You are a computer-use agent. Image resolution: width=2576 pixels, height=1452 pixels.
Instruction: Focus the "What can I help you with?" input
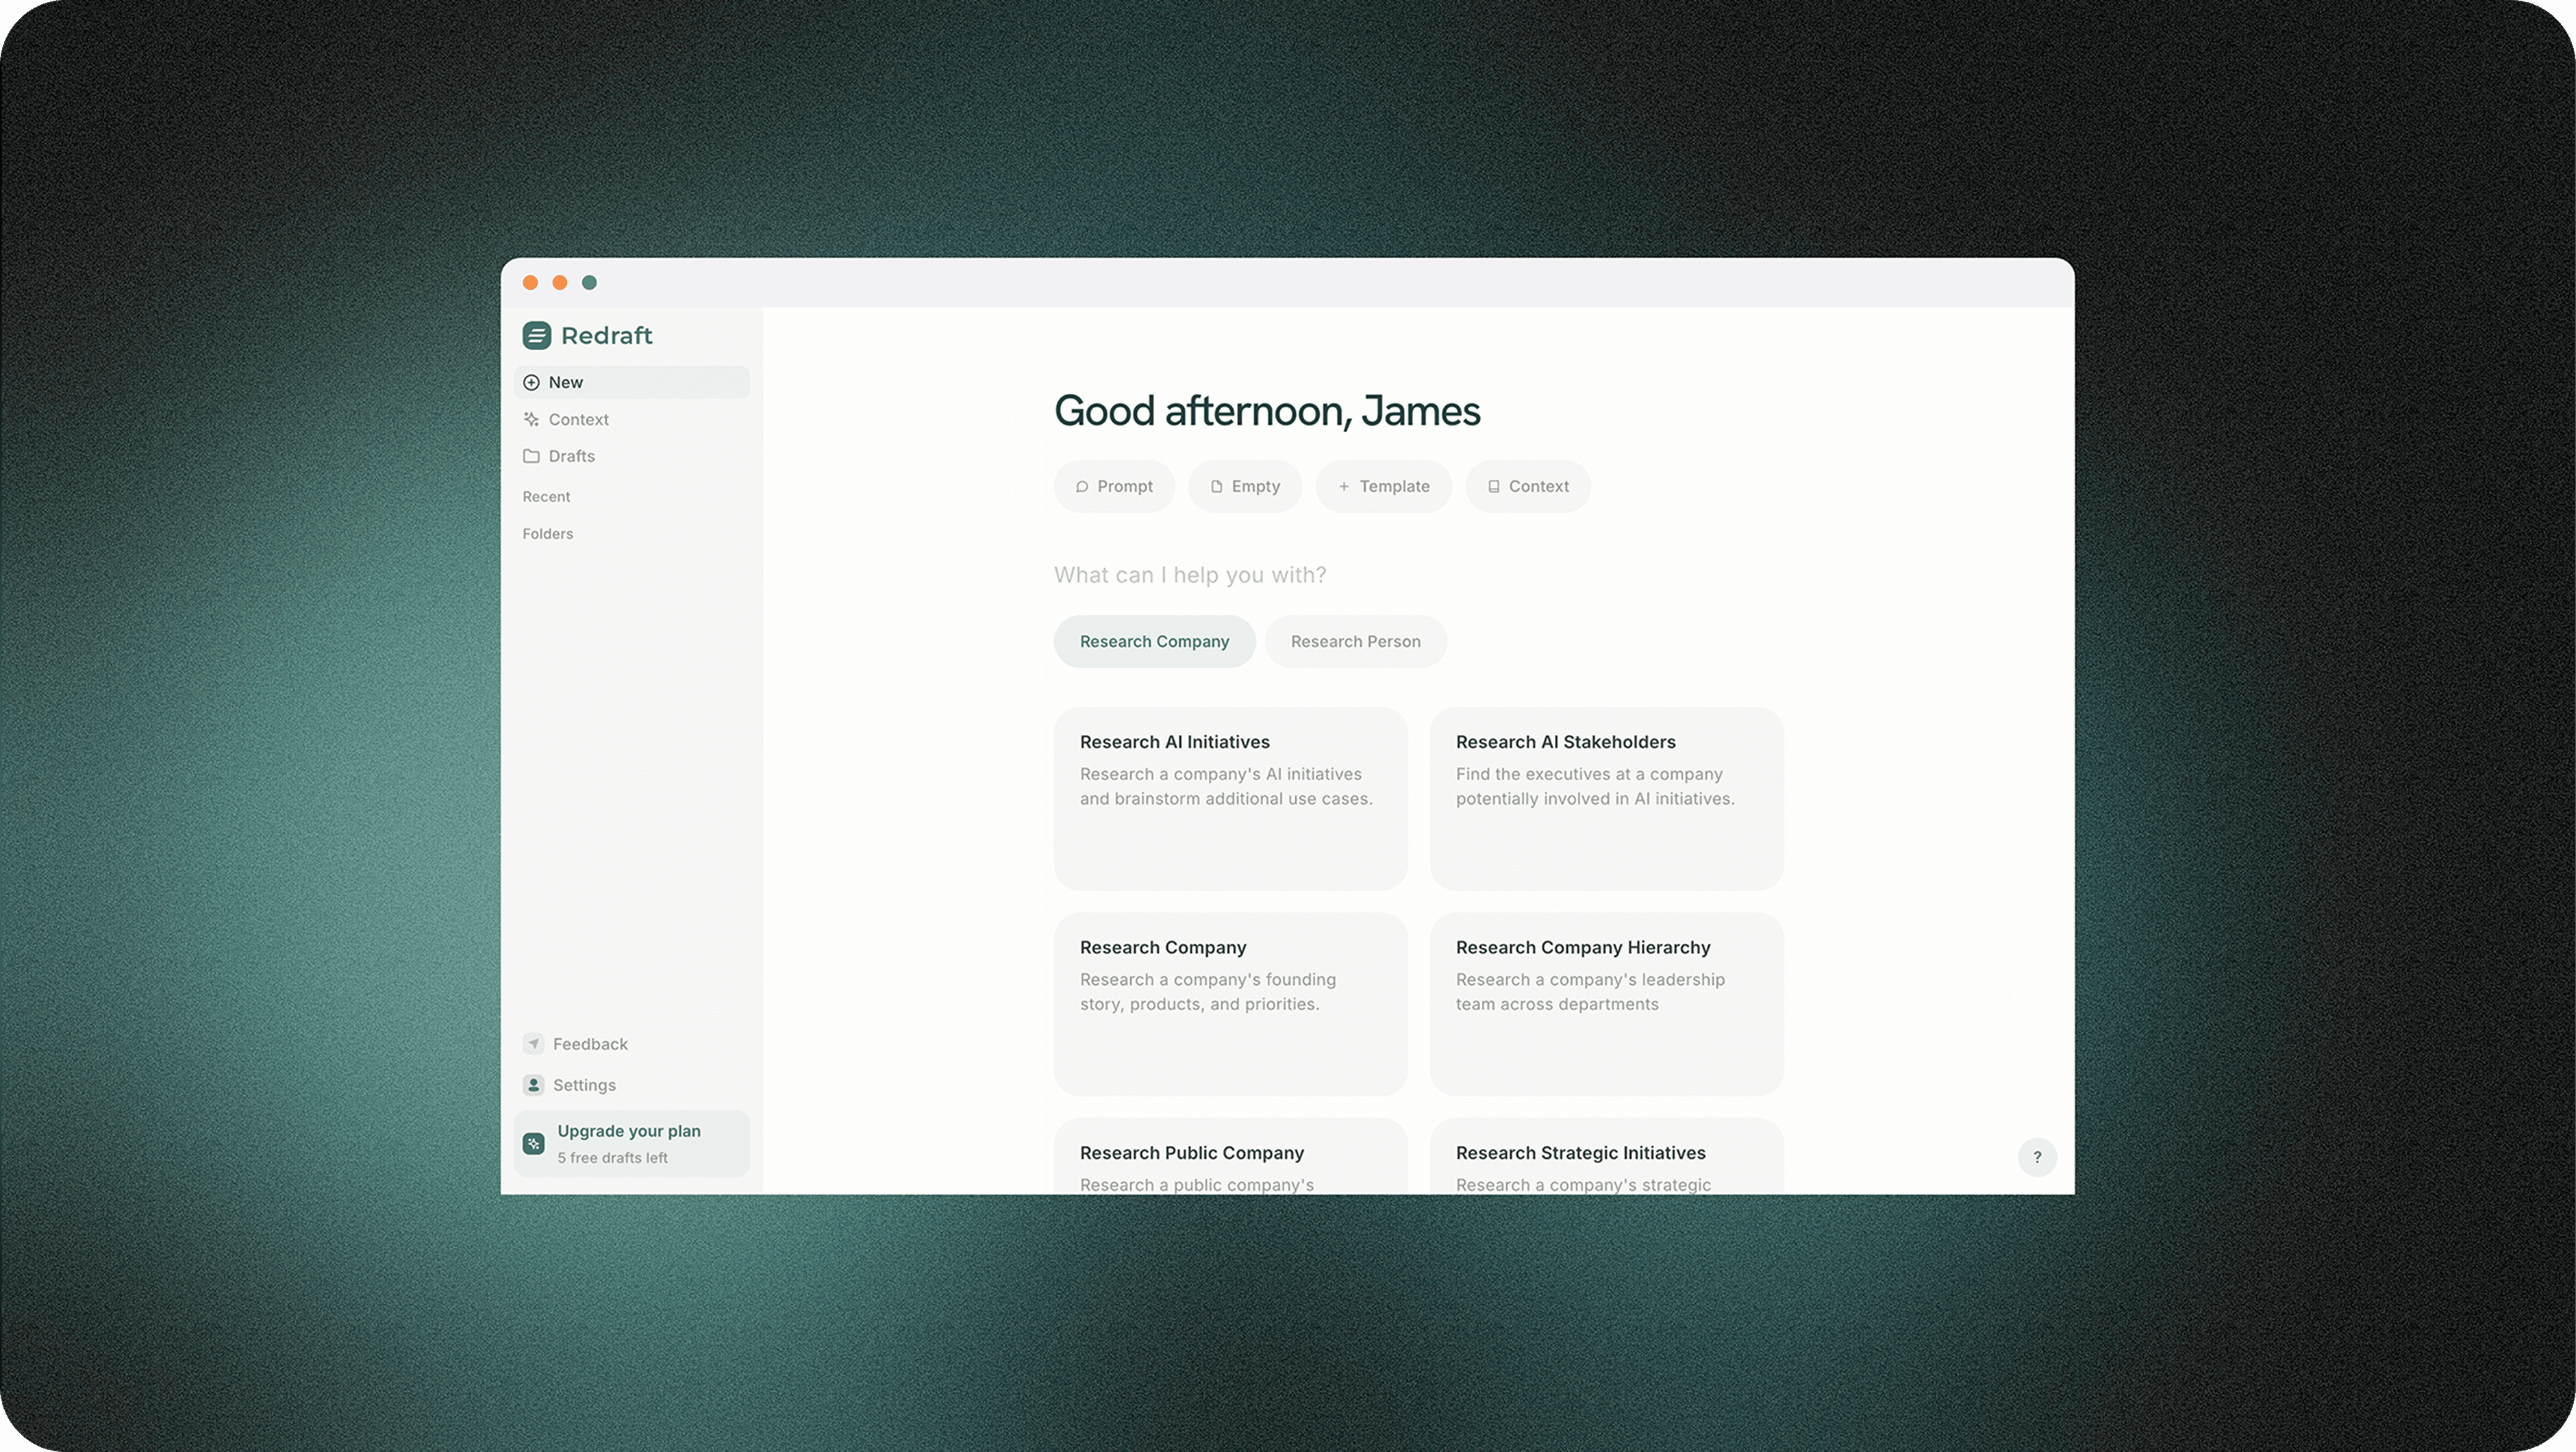pyautogui.click(x=1190, y=575)
